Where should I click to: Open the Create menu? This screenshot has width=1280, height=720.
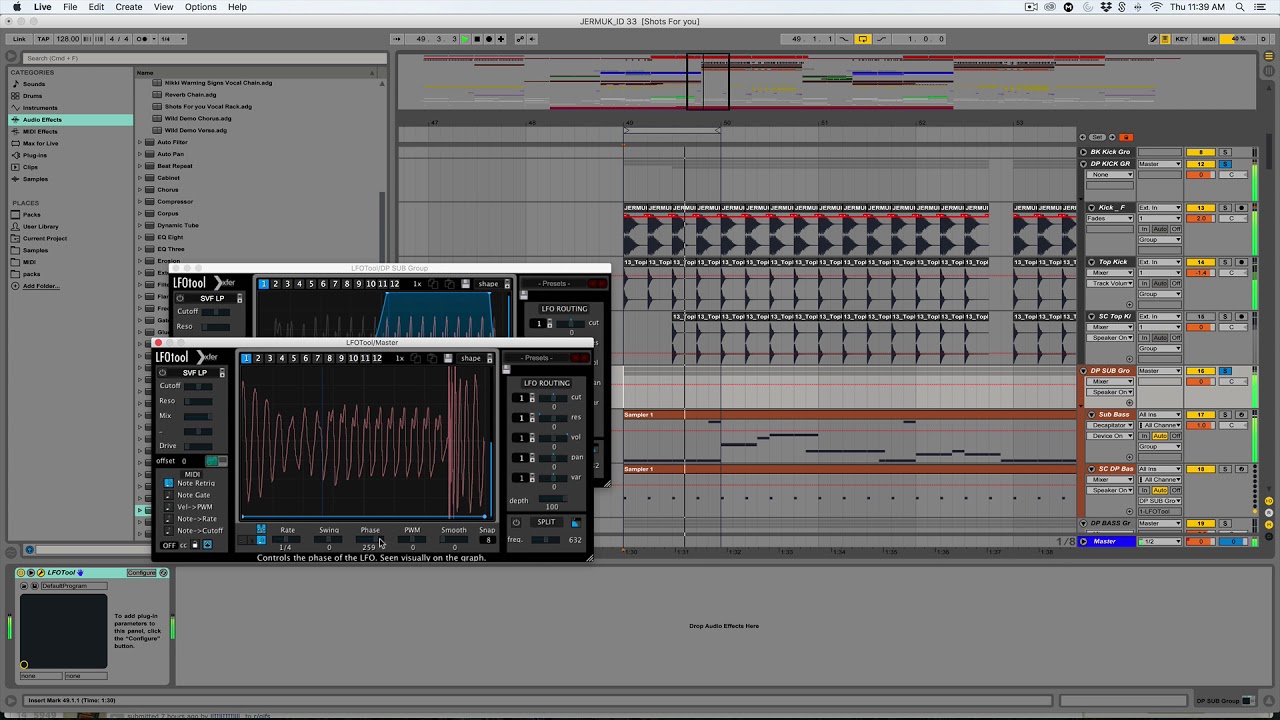(128, 7)
